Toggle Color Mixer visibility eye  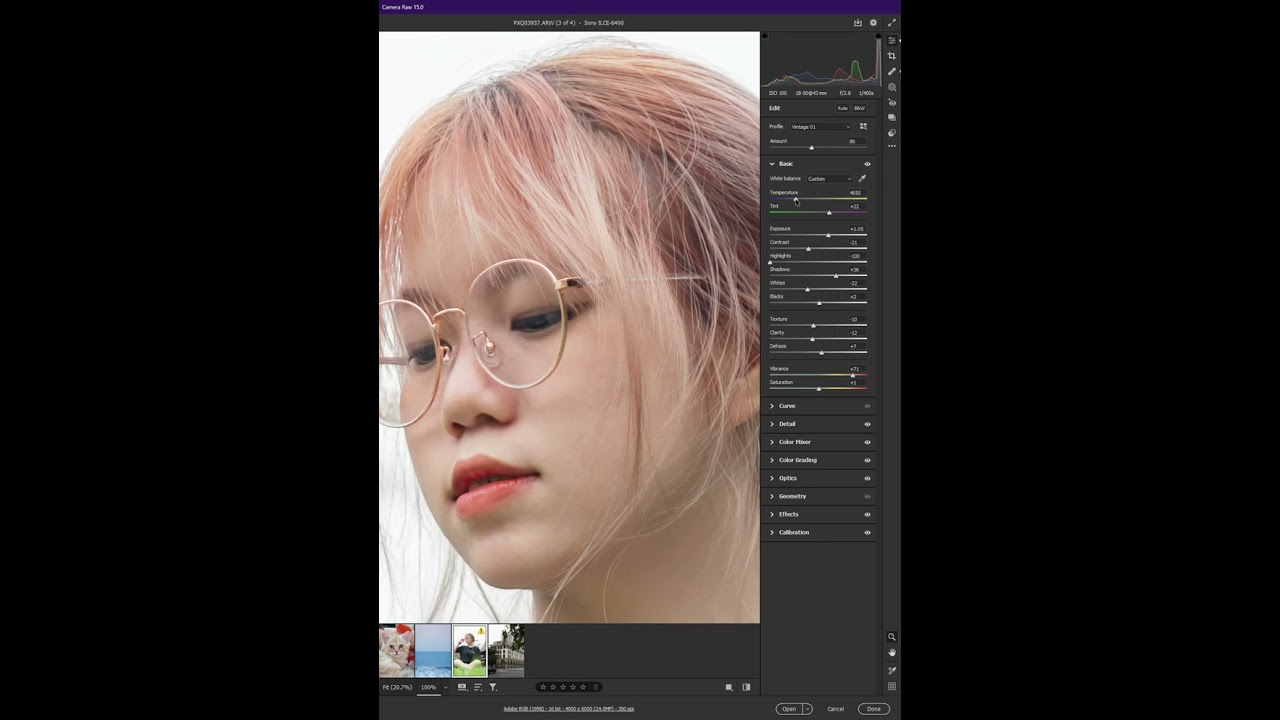pyautogui.click(x=867, y=442)
